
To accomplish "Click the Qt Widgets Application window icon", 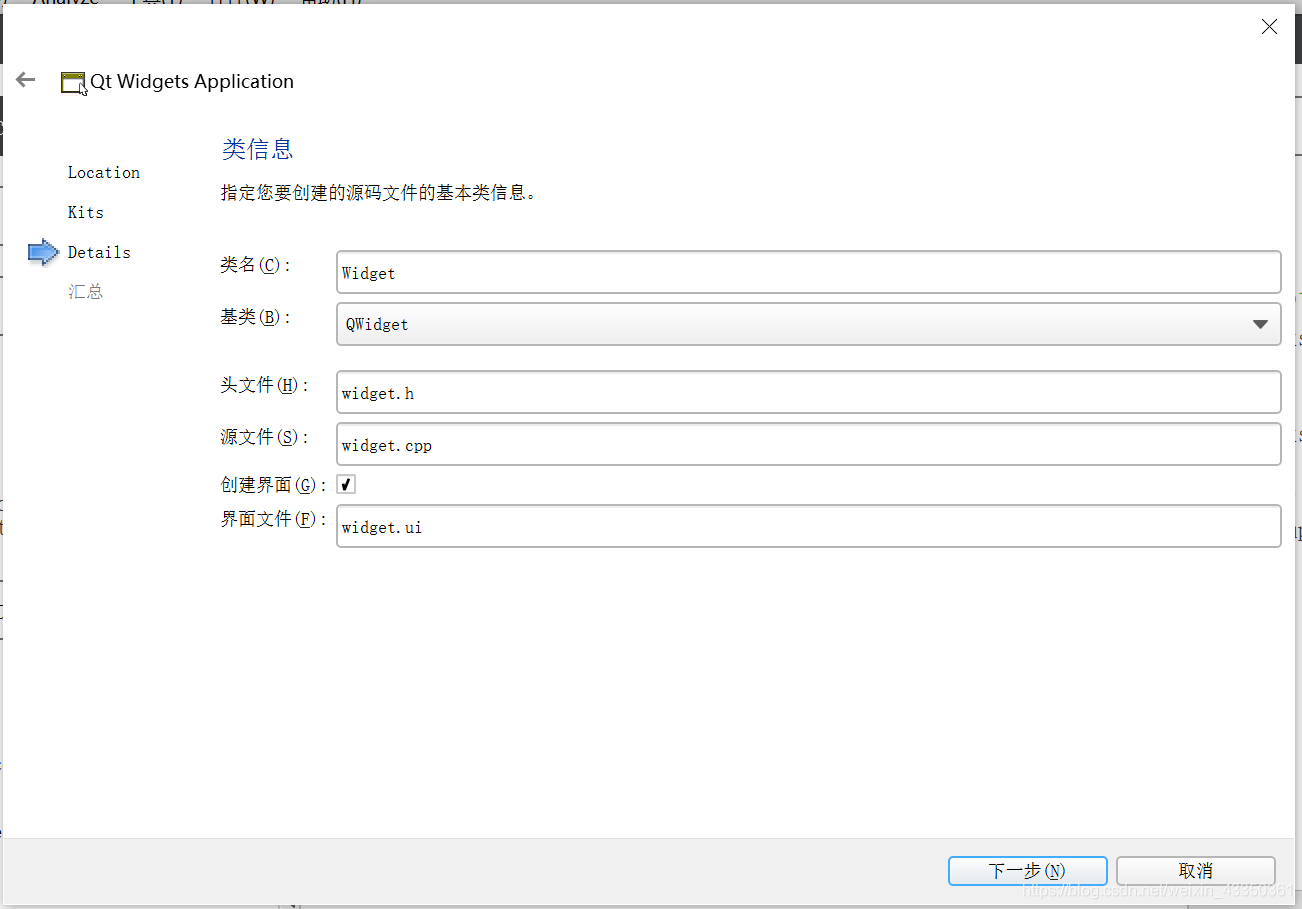I will pyautogui.click(x=73, y=83).
